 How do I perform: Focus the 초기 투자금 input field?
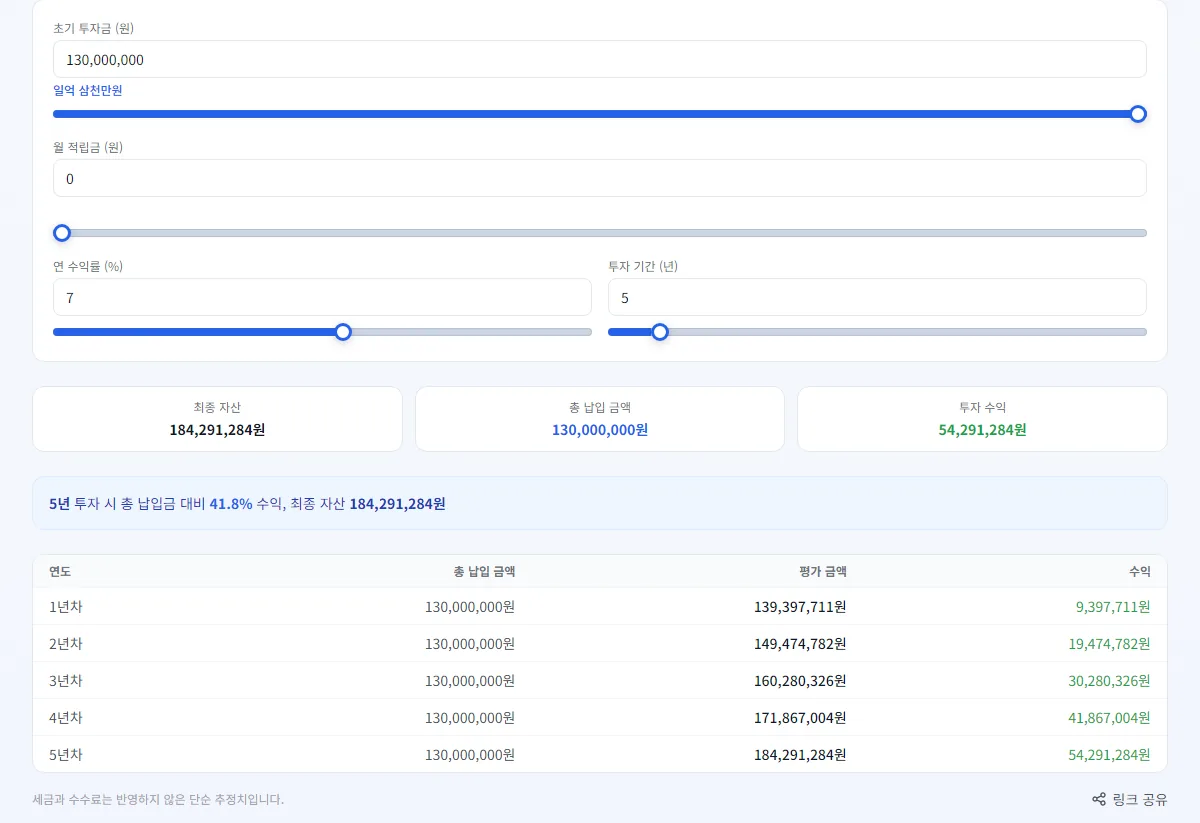tap(600, 59)
